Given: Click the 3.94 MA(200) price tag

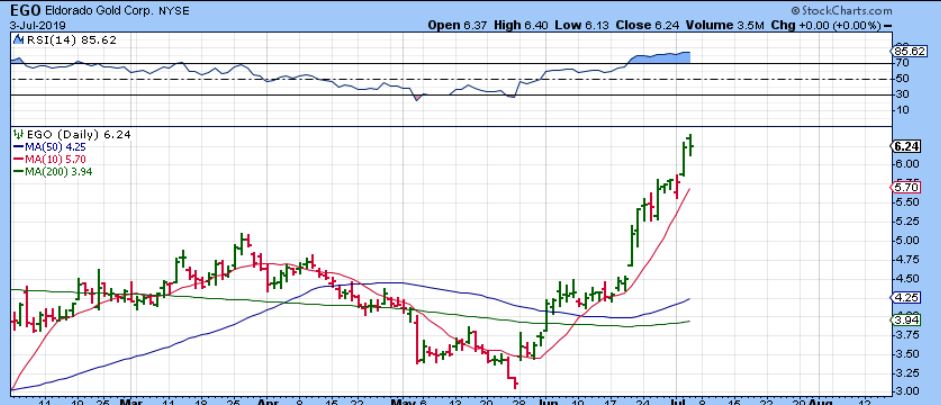Looking at the screenshot, I should 904,321.
